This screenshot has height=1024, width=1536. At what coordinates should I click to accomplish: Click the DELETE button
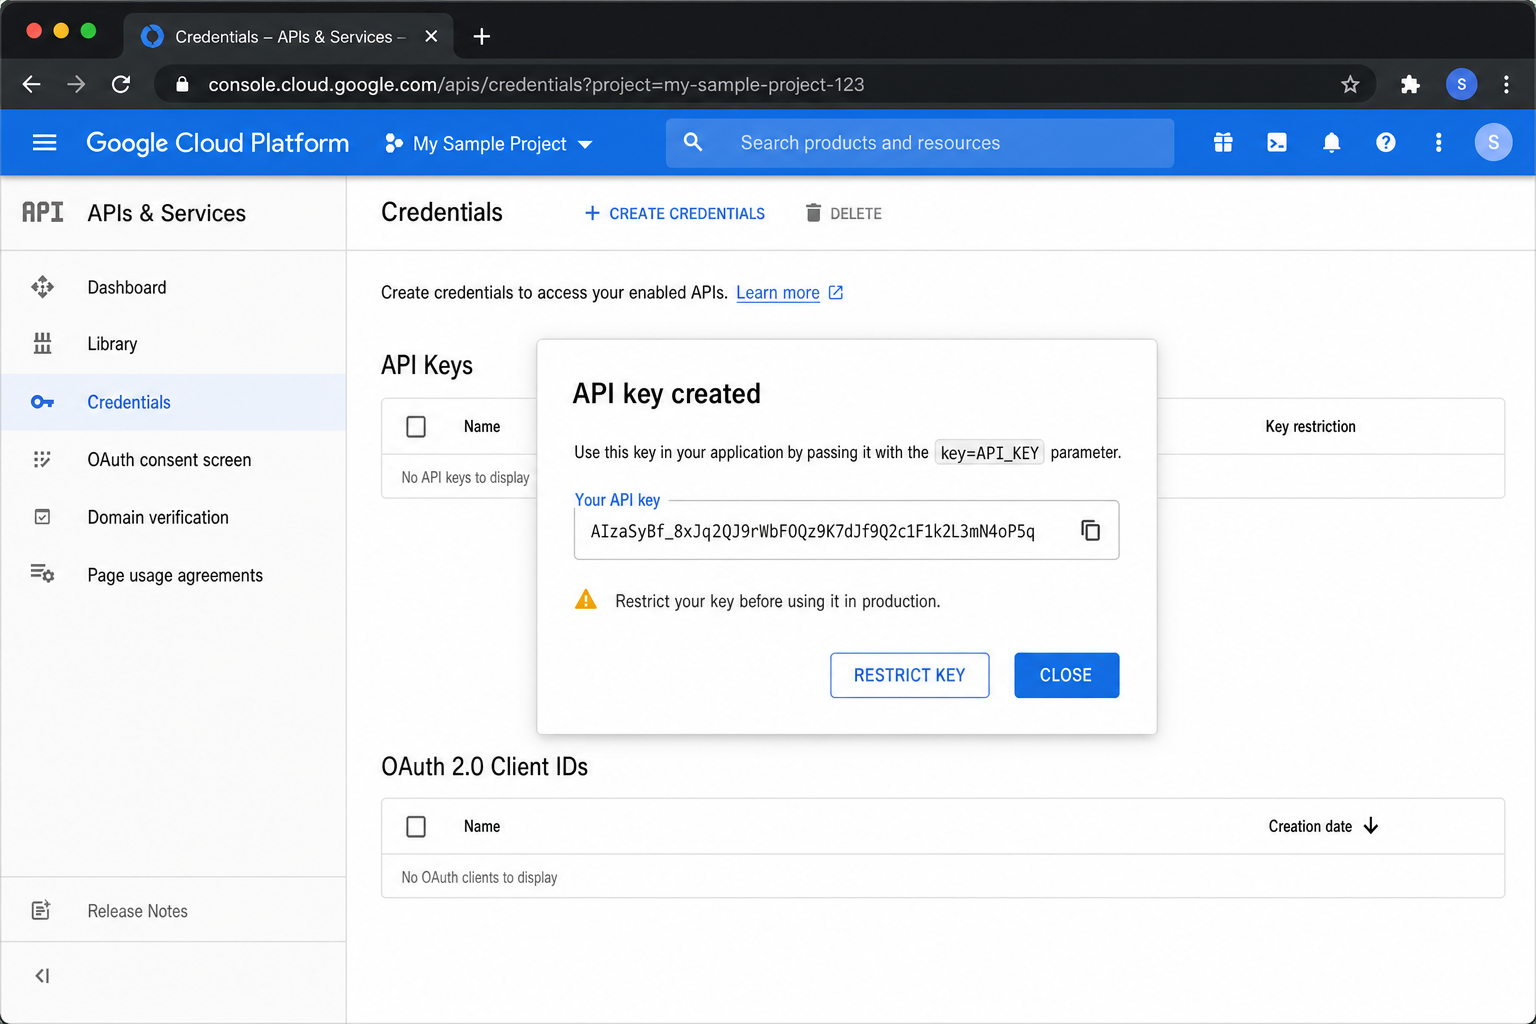(843, 213)
